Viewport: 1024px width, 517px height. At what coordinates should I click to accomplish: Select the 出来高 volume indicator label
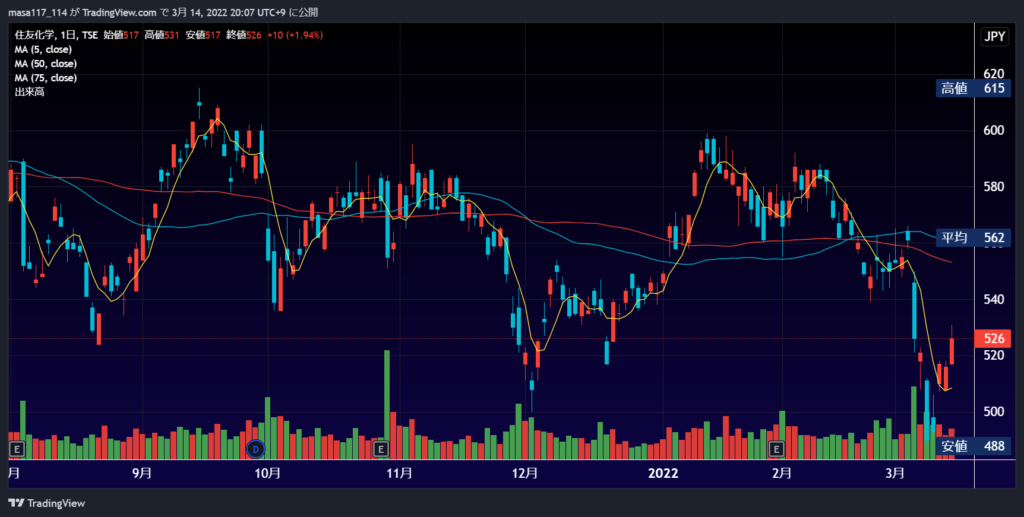(x=29, y=92)
